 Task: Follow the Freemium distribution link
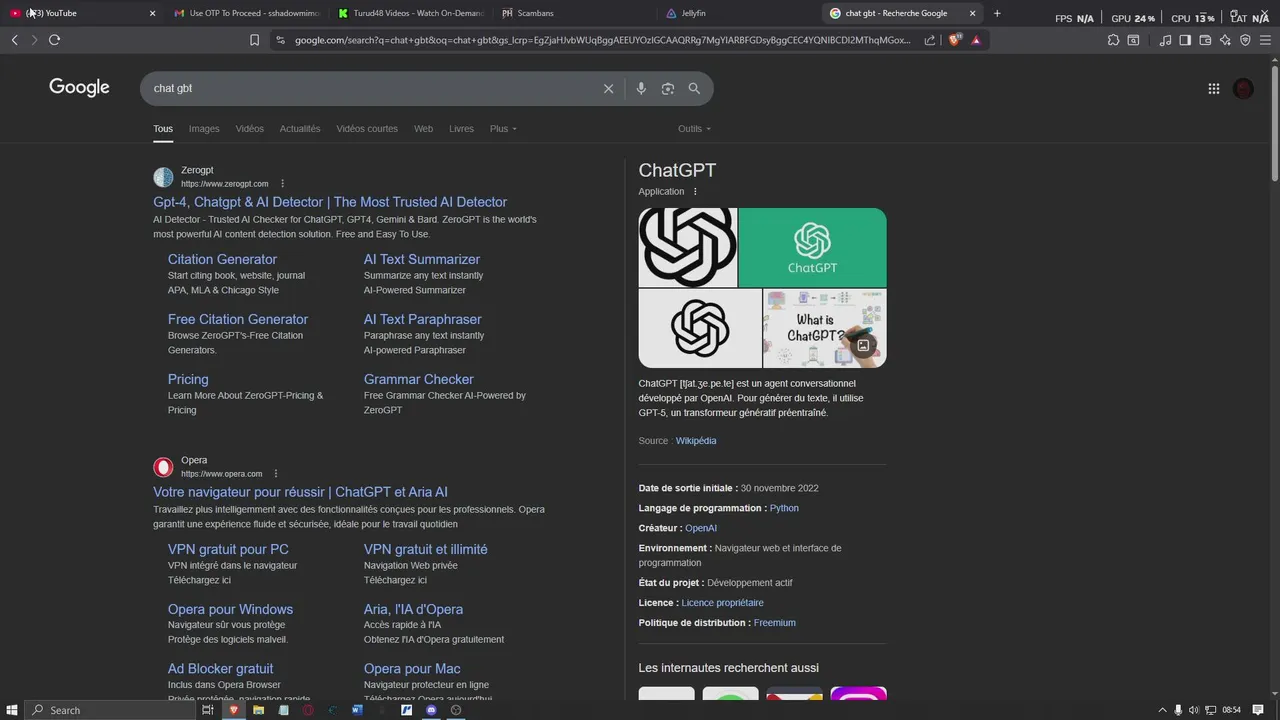(x=775, y=623)
